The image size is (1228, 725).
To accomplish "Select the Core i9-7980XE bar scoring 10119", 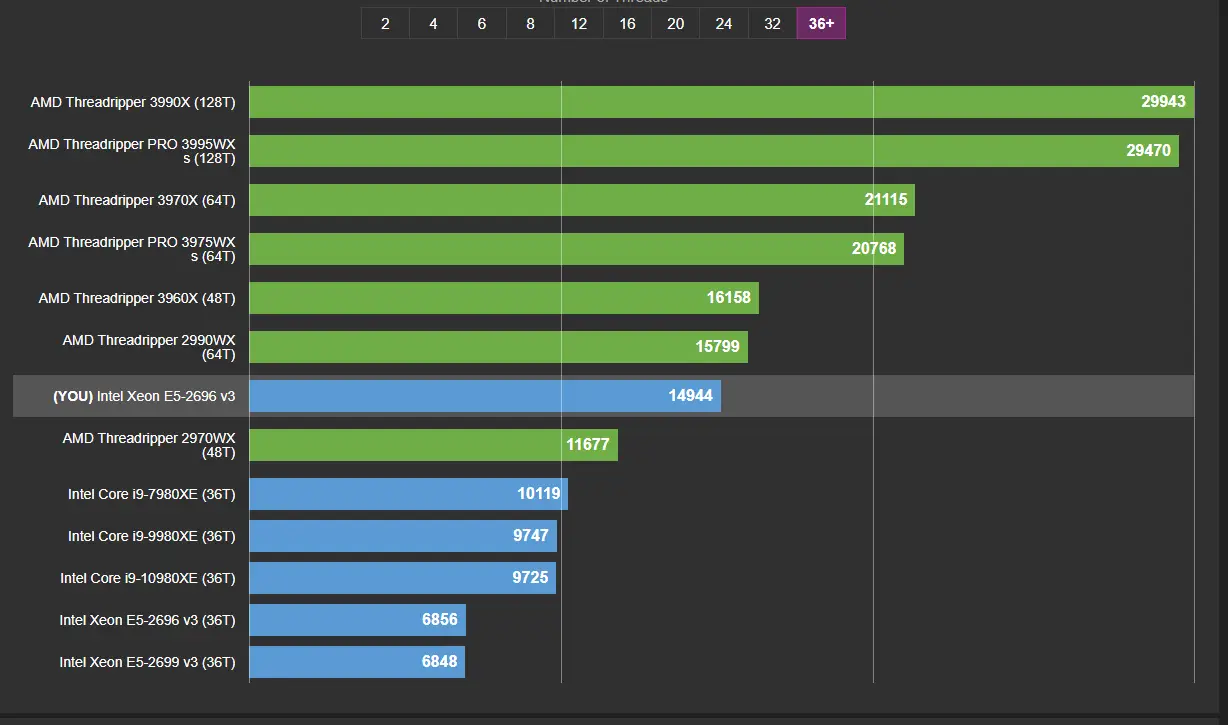I will [409, 494].
